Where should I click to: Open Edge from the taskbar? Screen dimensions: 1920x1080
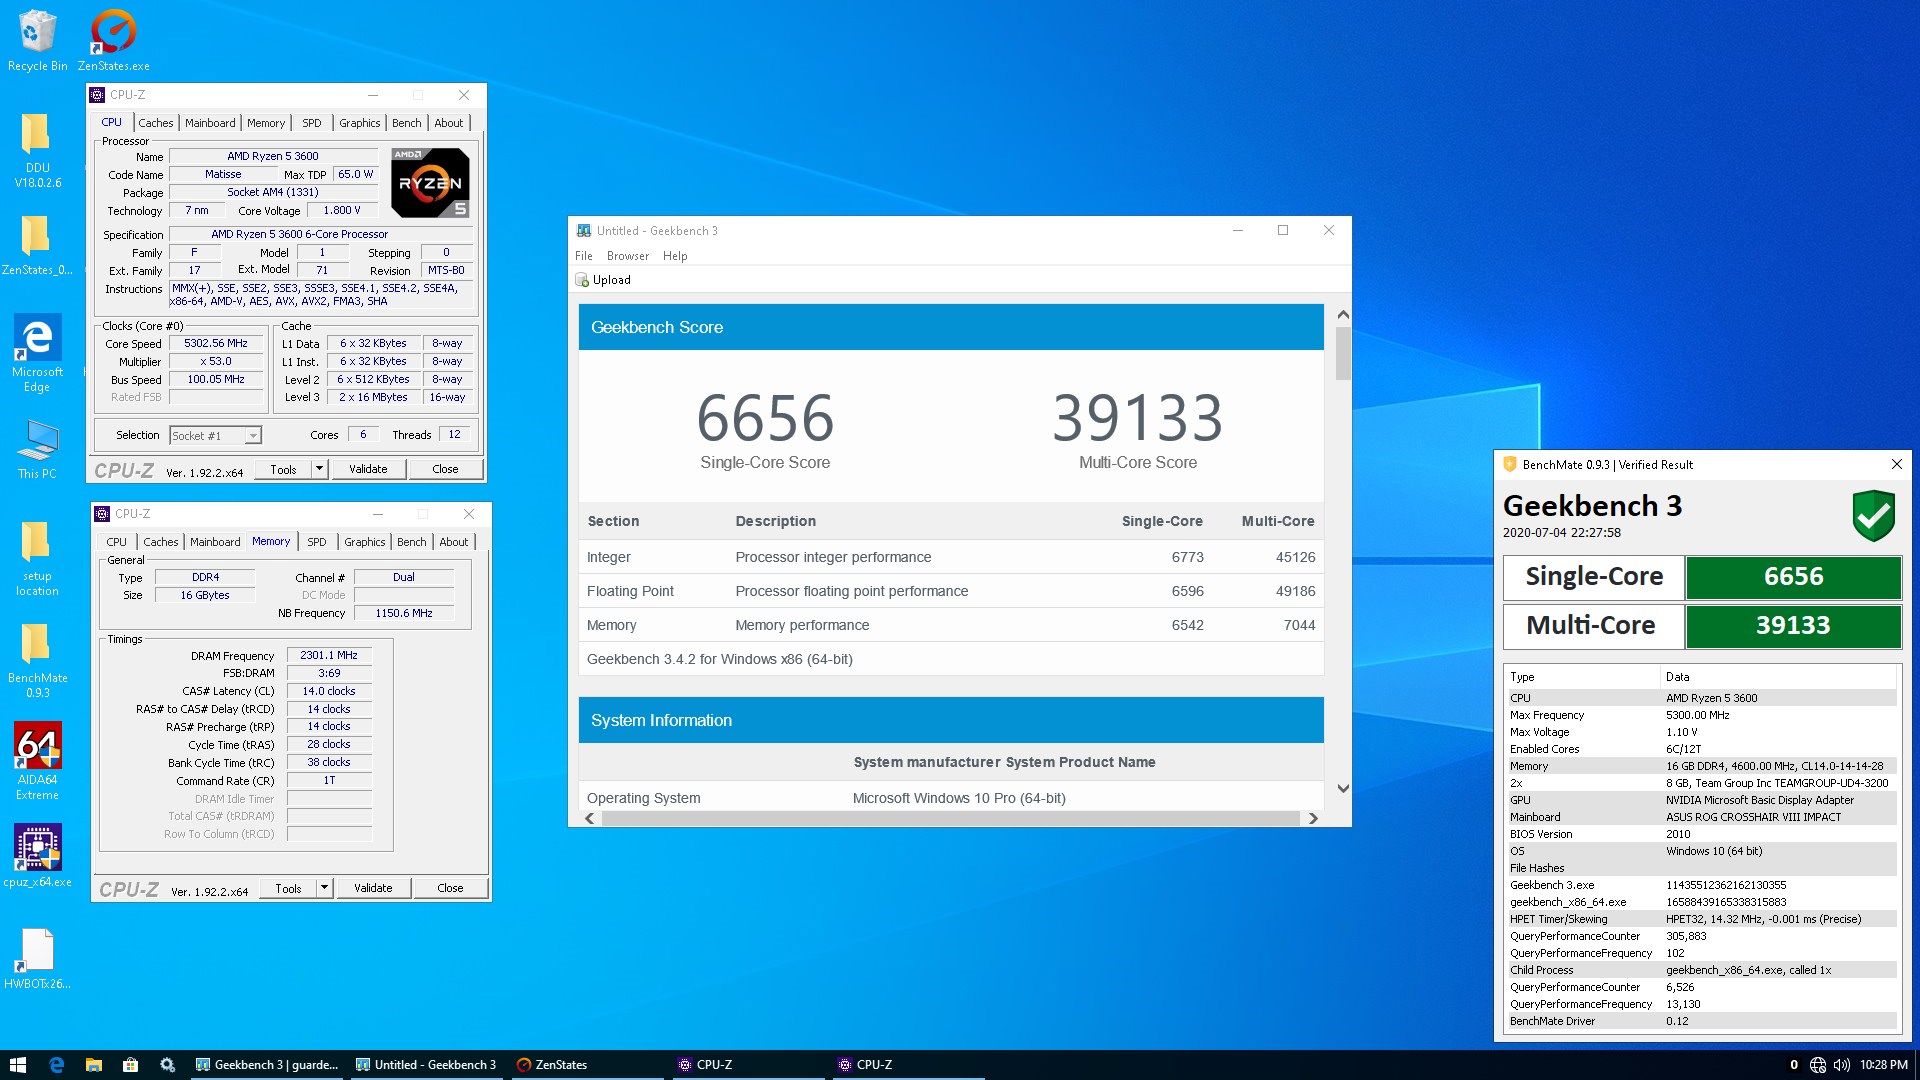[56, 1065]
